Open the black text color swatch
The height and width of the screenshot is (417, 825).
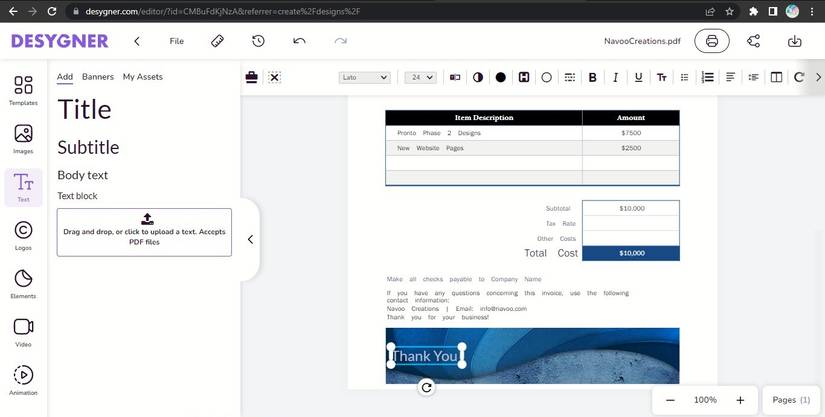tap(500, 77)
